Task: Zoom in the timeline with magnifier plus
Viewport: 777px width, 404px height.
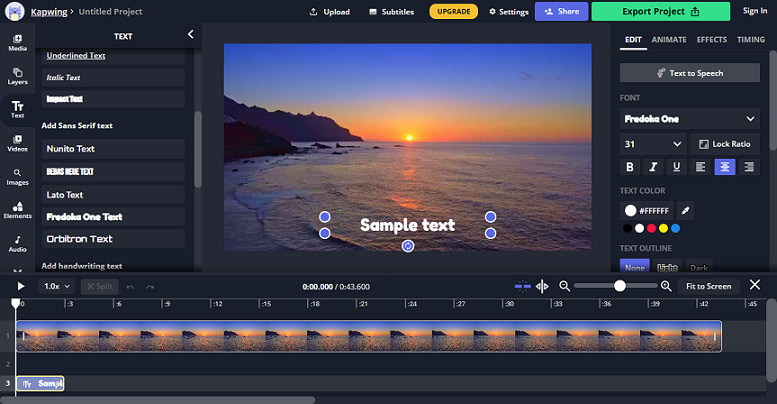Action: pyautogui.click(x=666, y=286)
